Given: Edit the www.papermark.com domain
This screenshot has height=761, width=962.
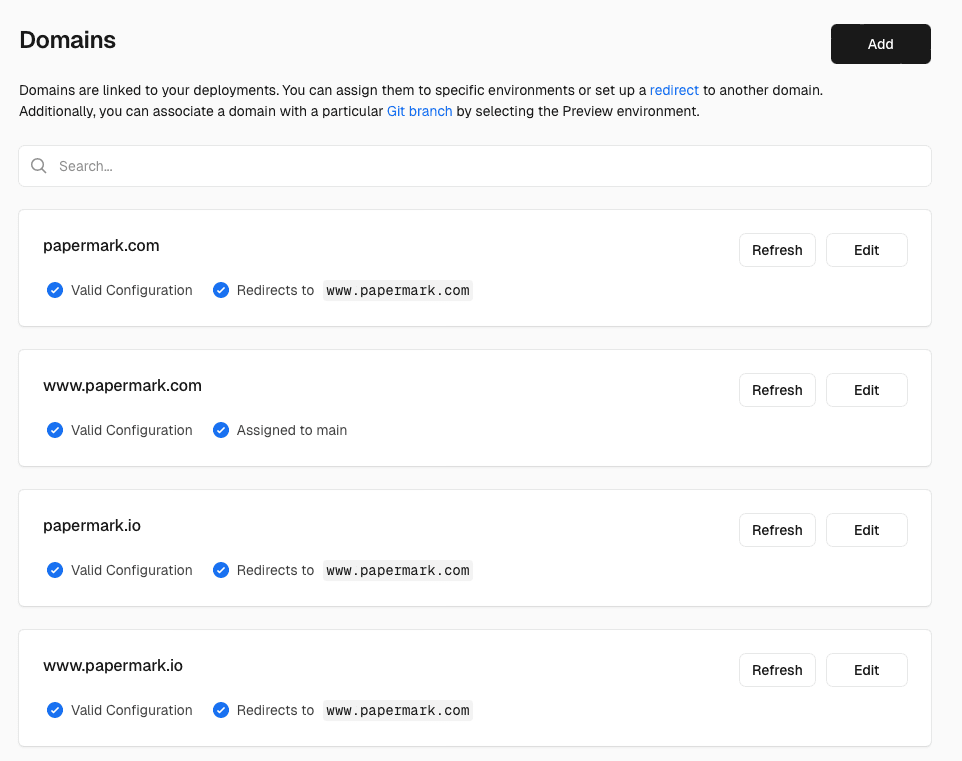Looking at the screenshot, I should [866, 390].
